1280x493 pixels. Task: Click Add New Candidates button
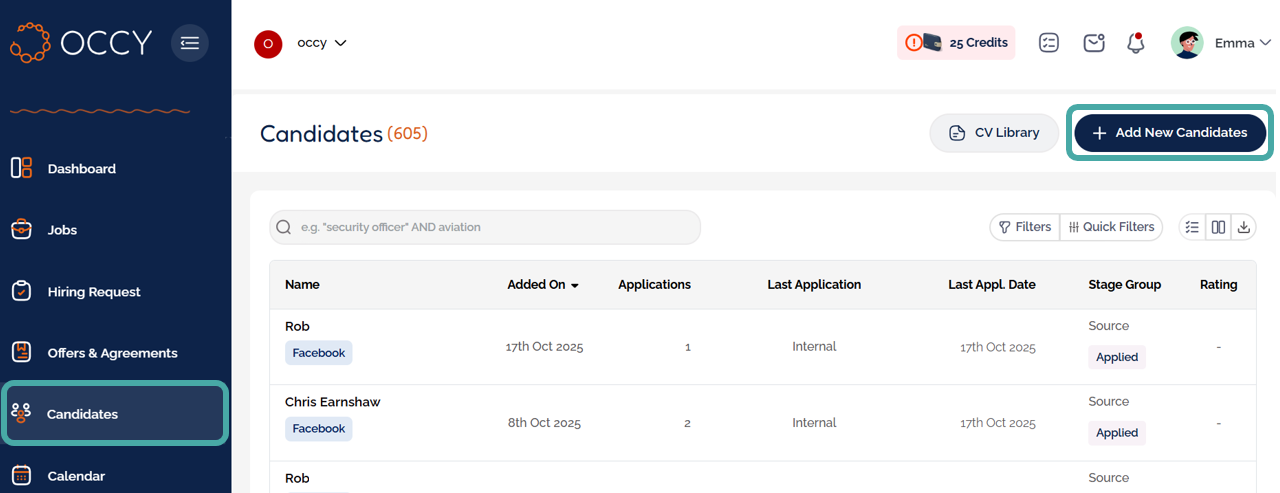(x=1169, y=133)
